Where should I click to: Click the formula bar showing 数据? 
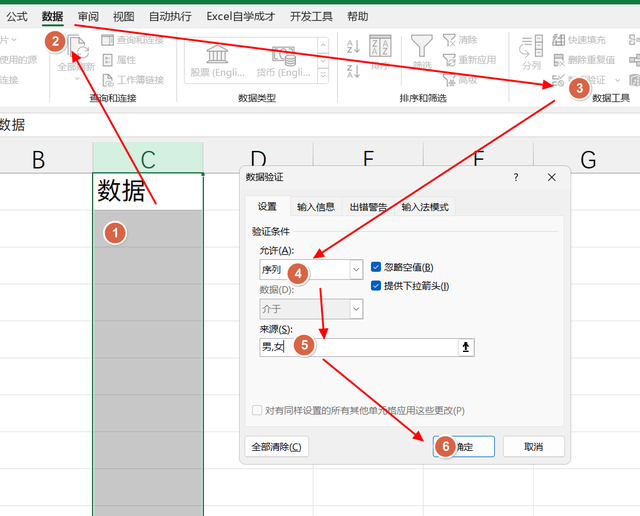coord(320,125)
